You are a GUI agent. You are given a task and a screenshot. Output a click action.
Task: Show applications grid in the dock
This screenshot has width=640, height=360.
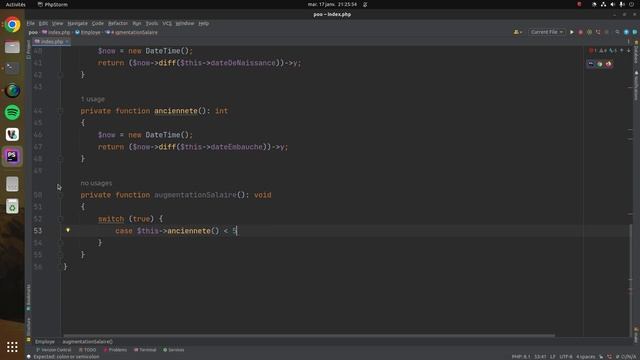[12, 347]
